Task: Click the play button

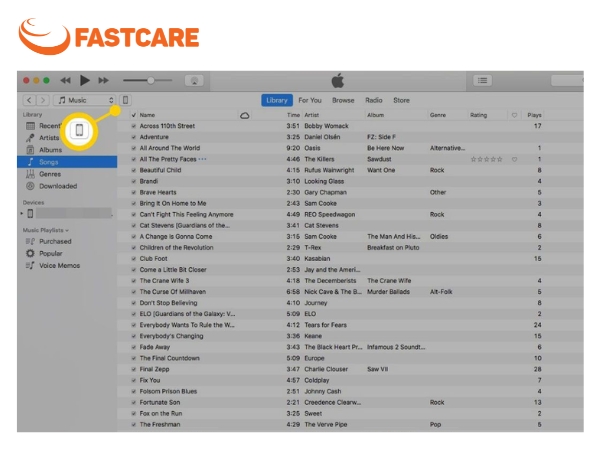Action: 85,80
